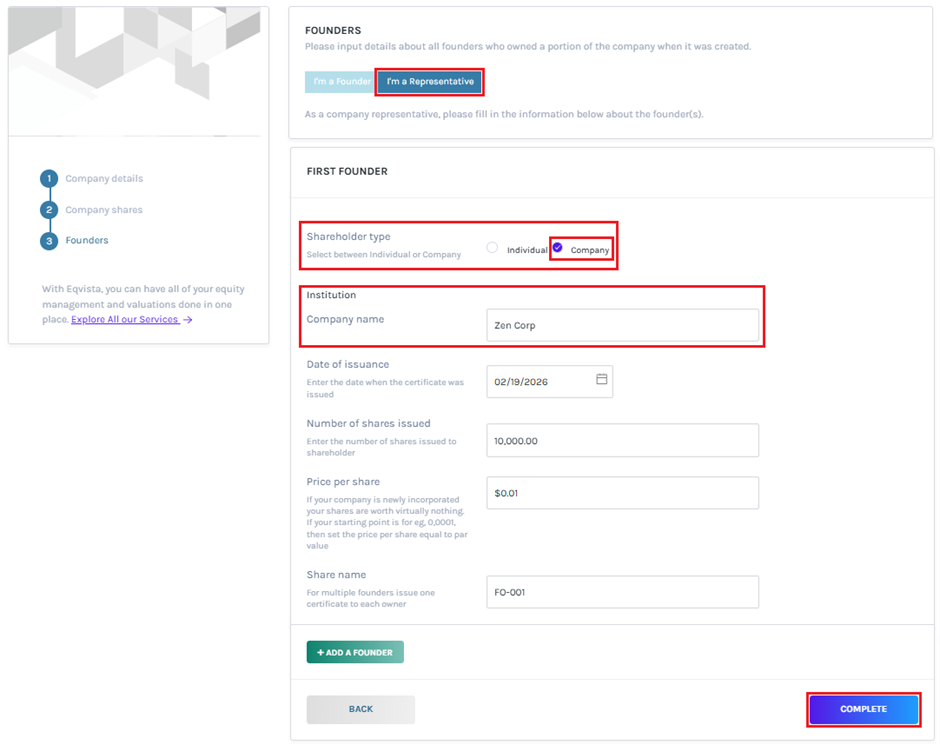This screenshot has width=940, height=745.
Task: Open the calendar icon in Date of issuance
Action: pyautogui.click(x=601, y=380)
